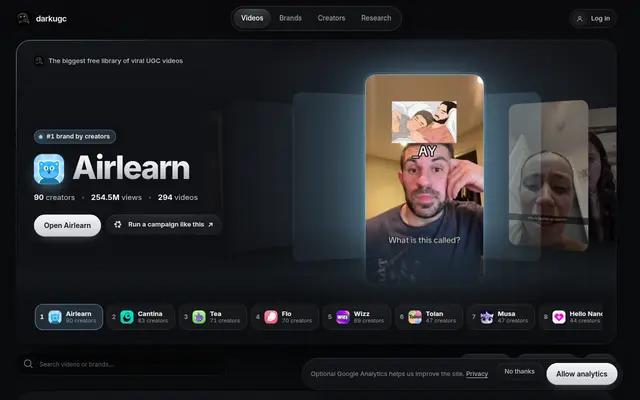The width and height of the screenshot is (640, 400).
Task: Click the Open Airlearn button
Action: [x=67, y=225]
